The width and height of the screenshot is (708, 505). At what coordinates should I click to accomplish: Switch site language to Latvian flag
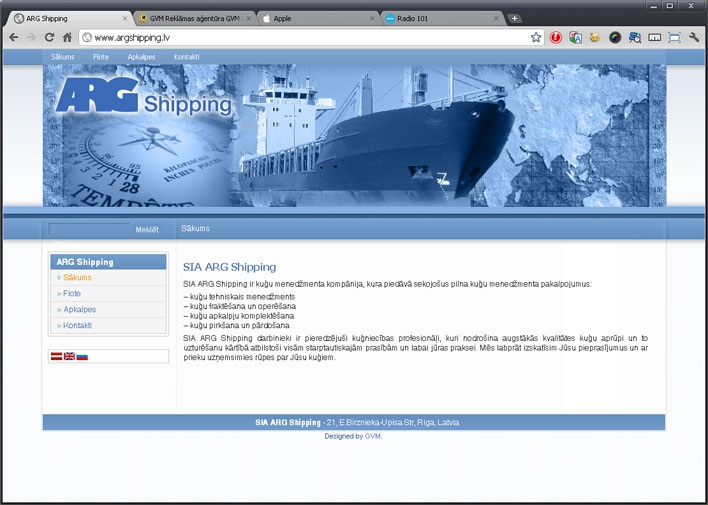click(56, 356)
